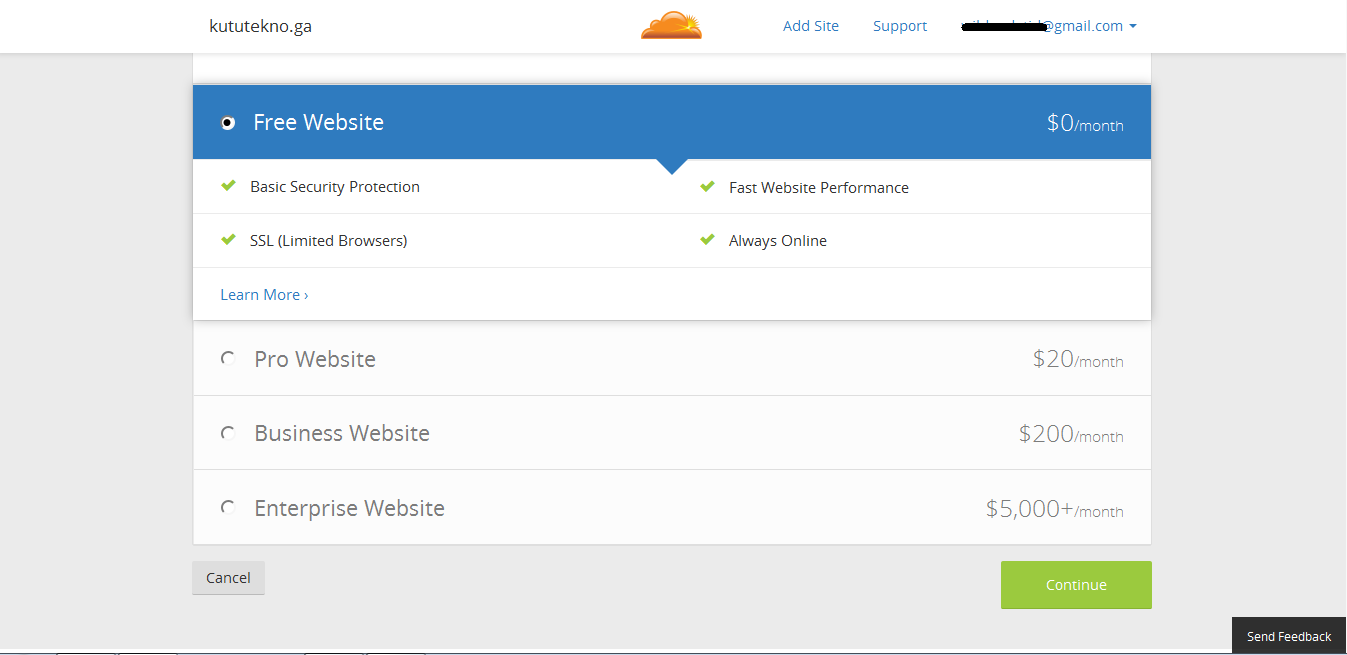Click the Send Feedback button
The height and width of the screenshot is (655, 1347).
coord(1288,635)
